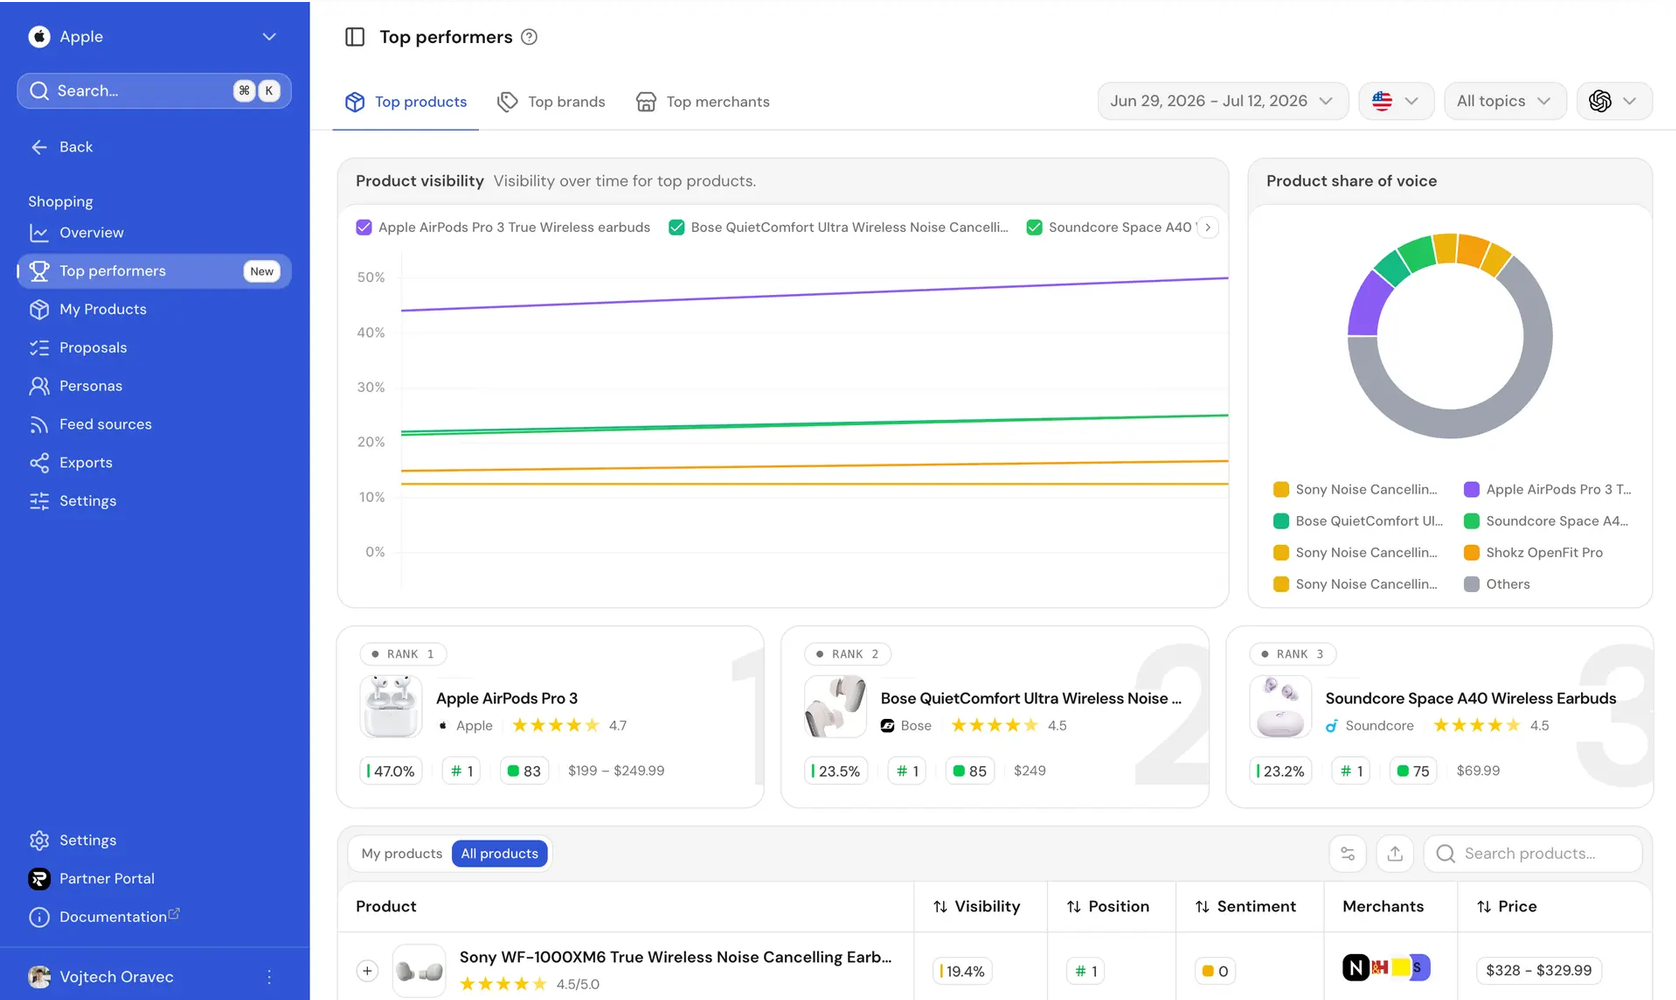Click the orange Shokz OpenFit Pro swatch

tap(1472, 553)
